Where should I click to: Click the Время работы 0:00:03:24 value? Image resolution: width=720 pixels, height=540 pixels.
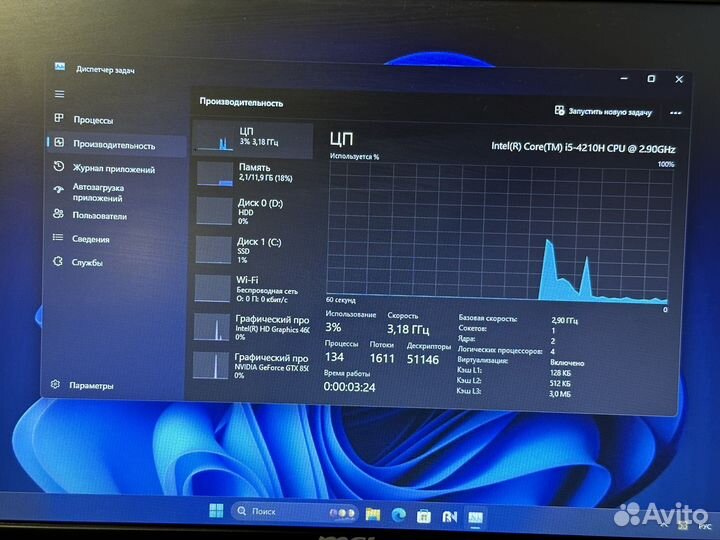349,387
